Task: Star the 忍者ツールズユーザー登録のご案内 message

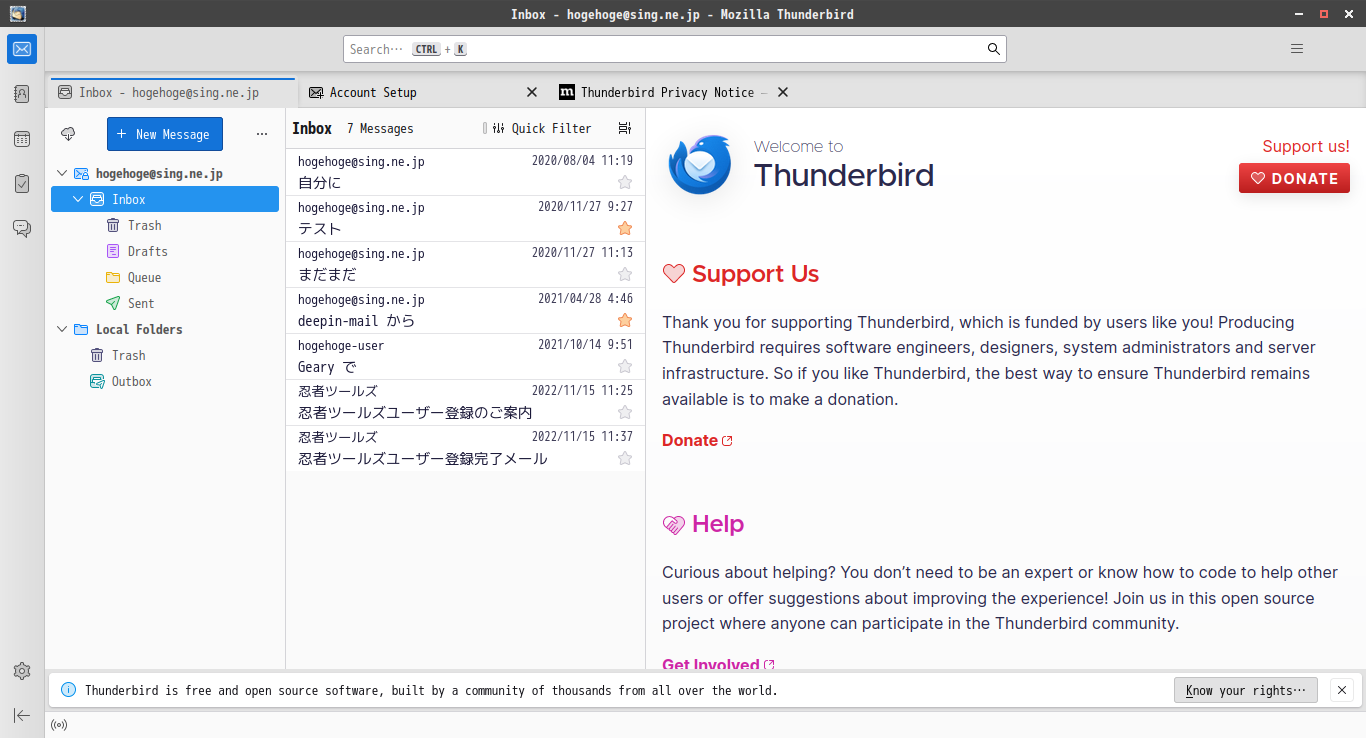Action: pyautogui.click(x=625, y=412)
